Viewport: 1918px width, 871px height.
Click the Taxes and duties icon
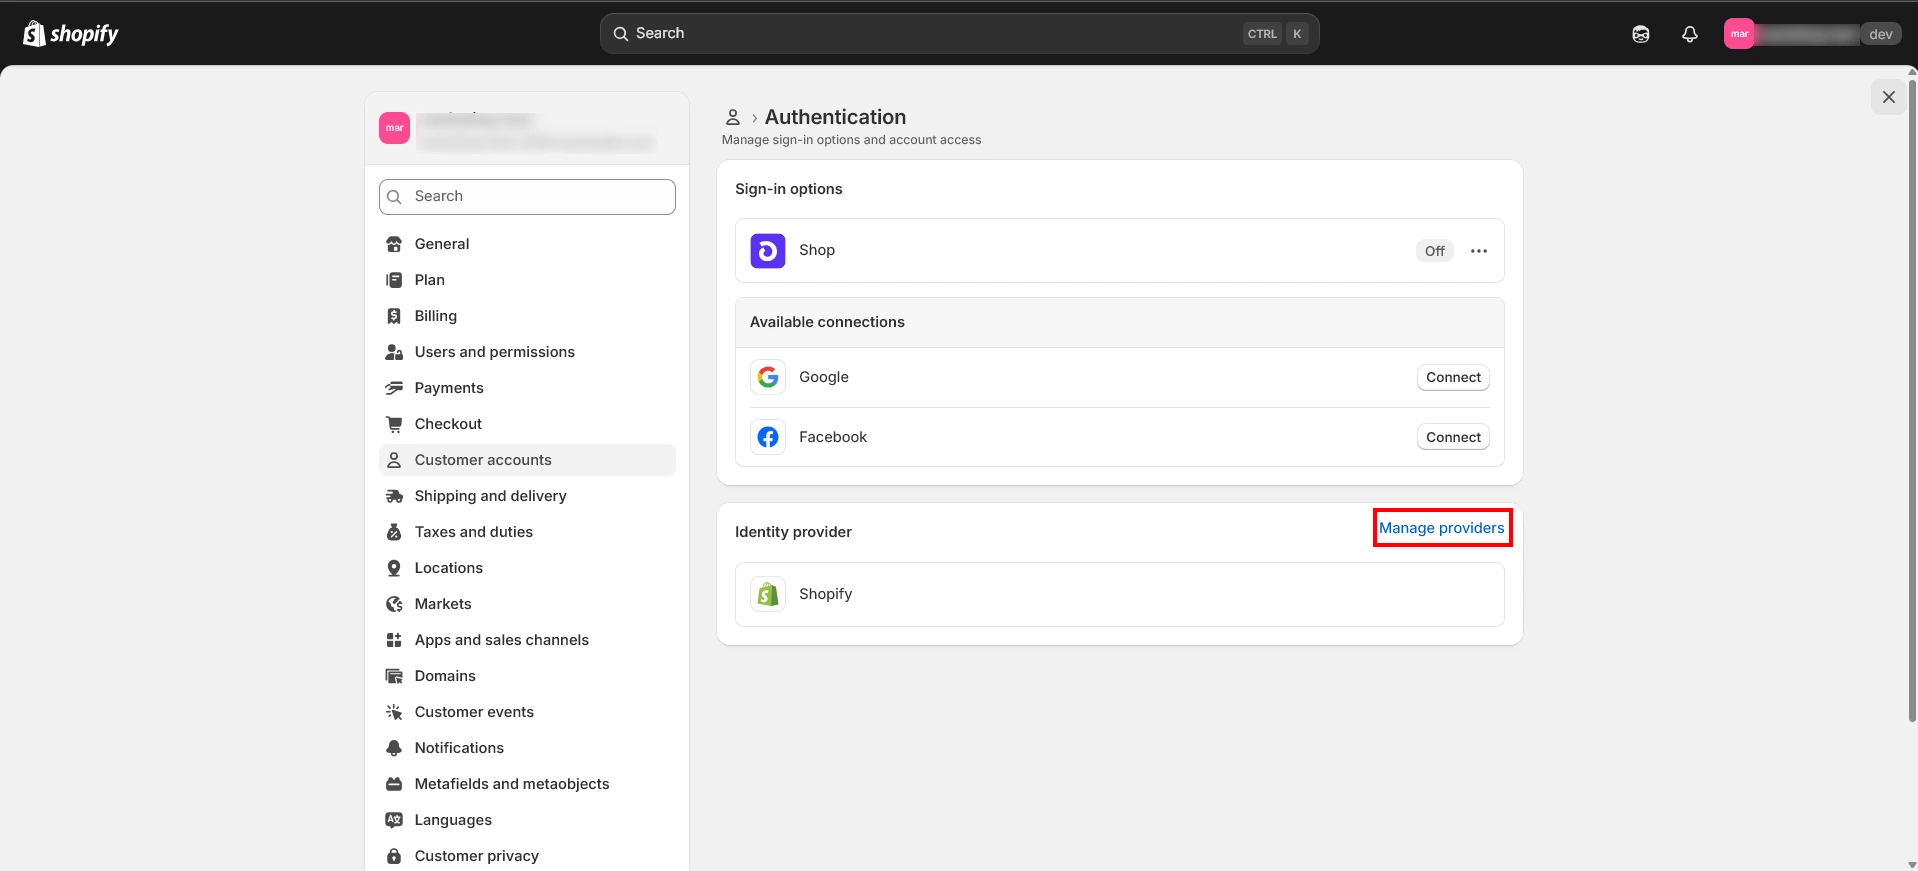[x=394, y=532]
